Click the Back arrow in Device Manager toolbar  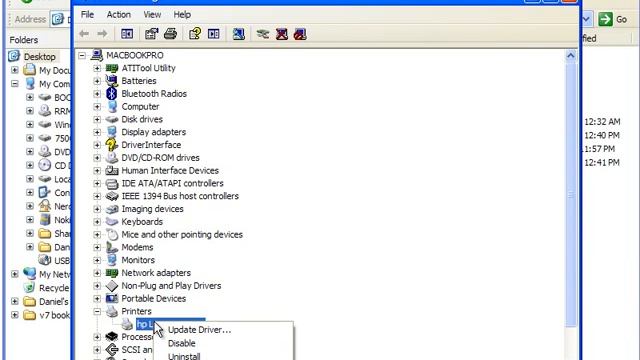point(84,34)
